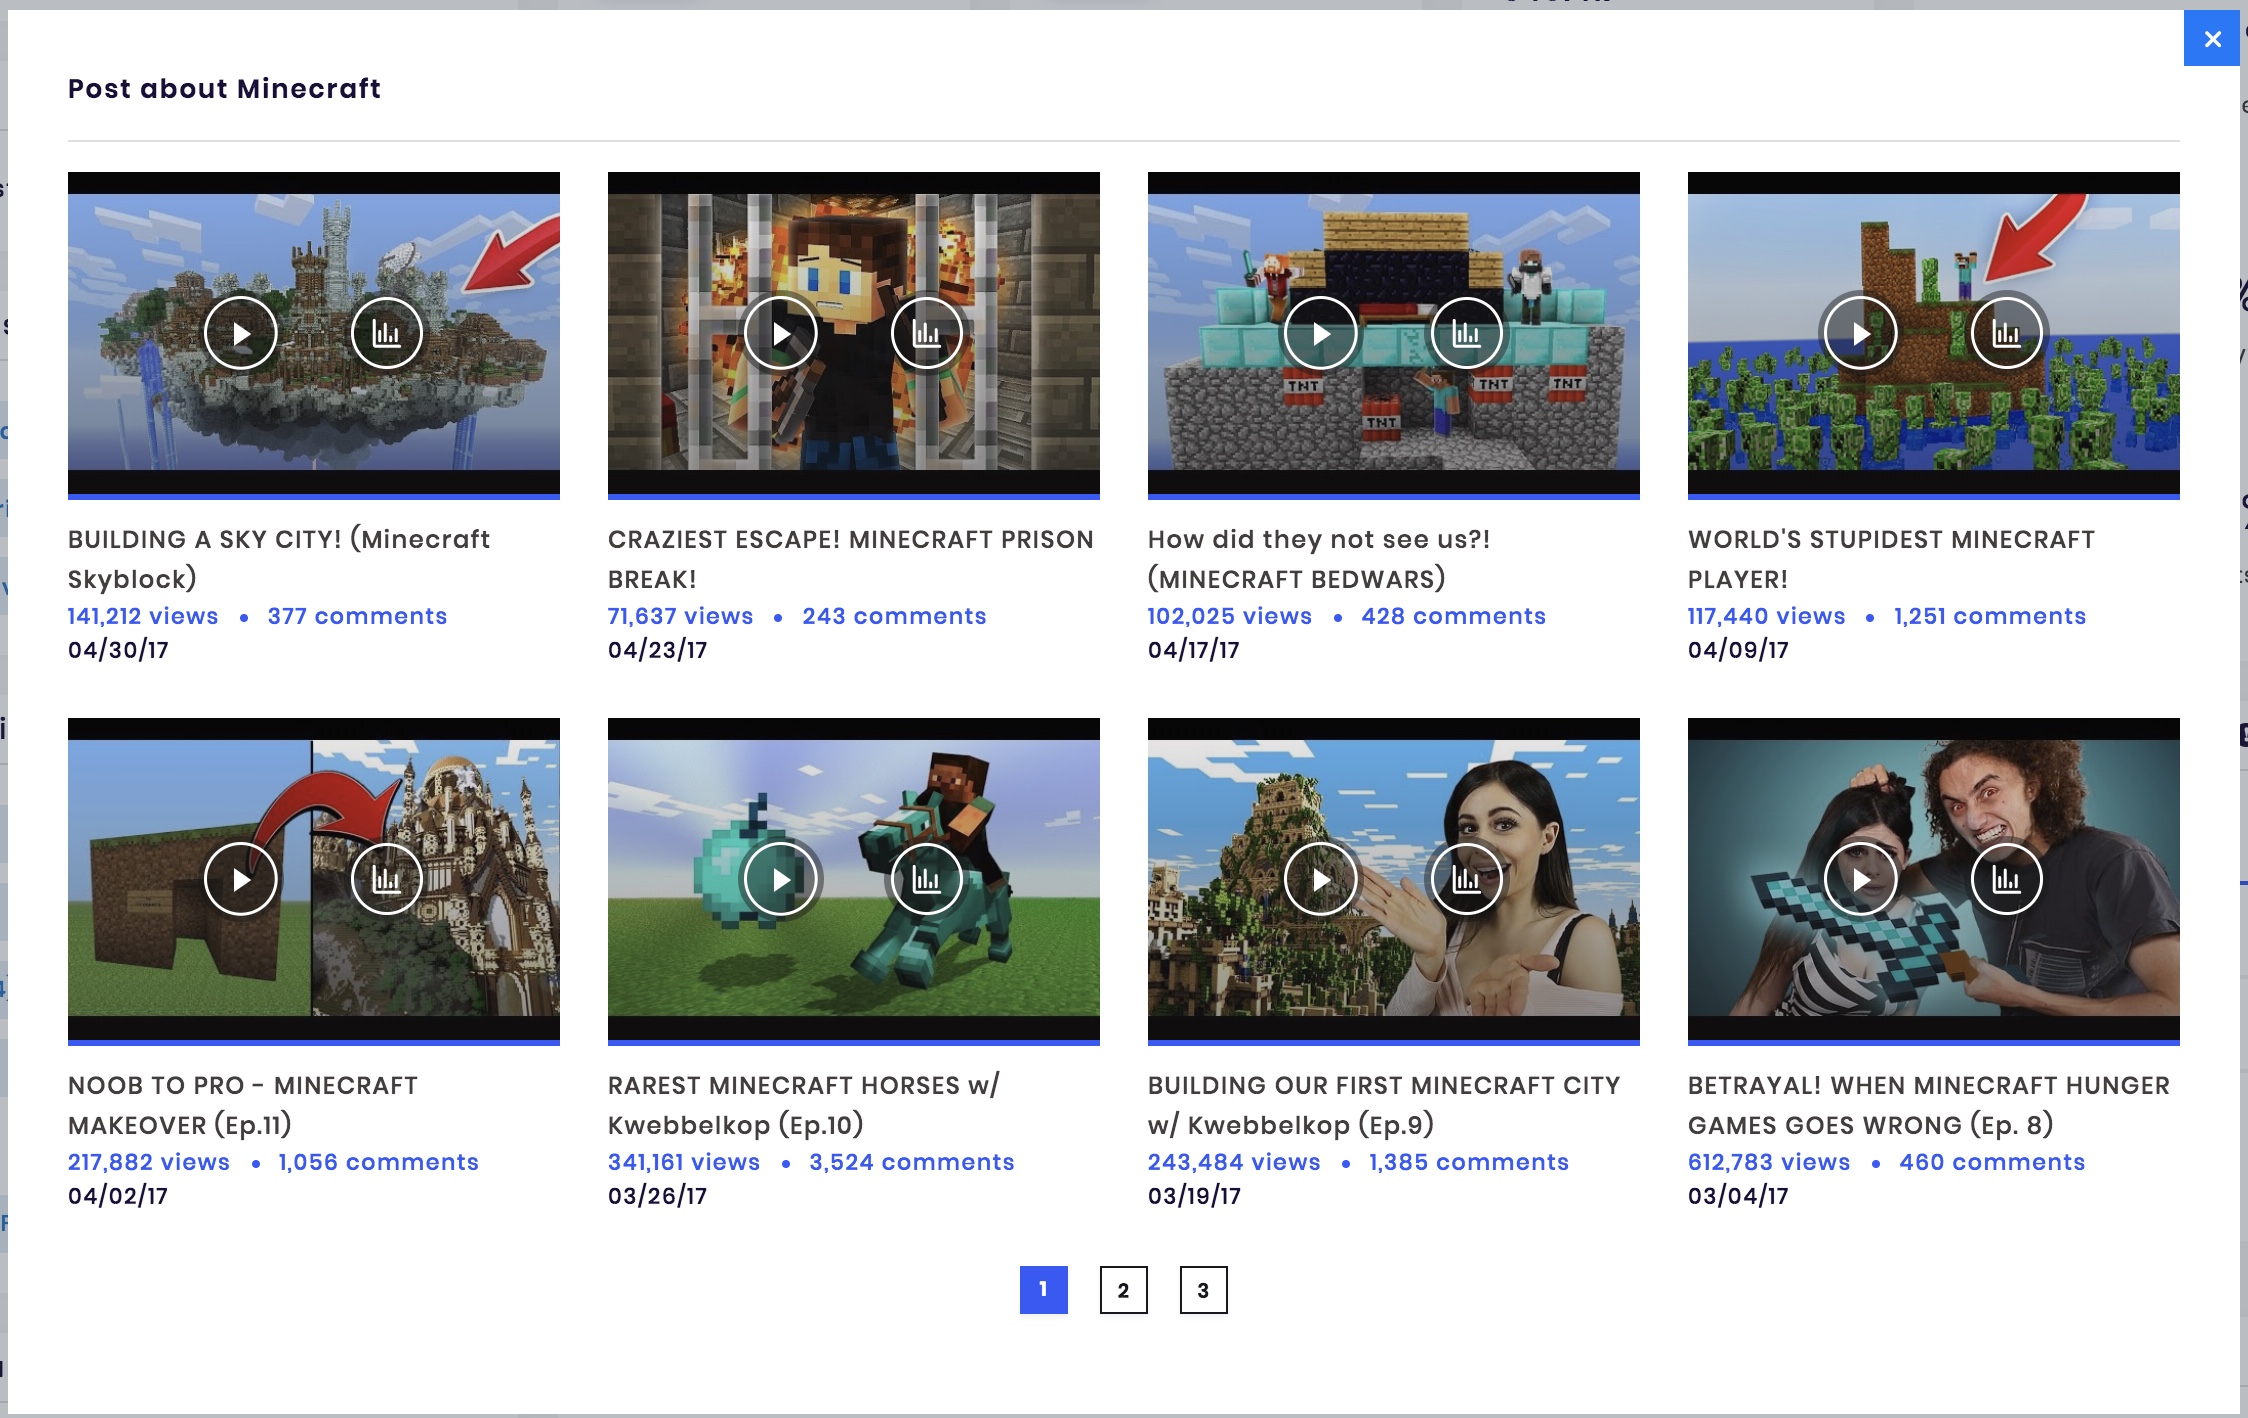Click the CRAZIEST ESCAPE MINECRAFT PRISON BREAK title
Viewport: 2248px width, 1418px height.
click(851, 559)
